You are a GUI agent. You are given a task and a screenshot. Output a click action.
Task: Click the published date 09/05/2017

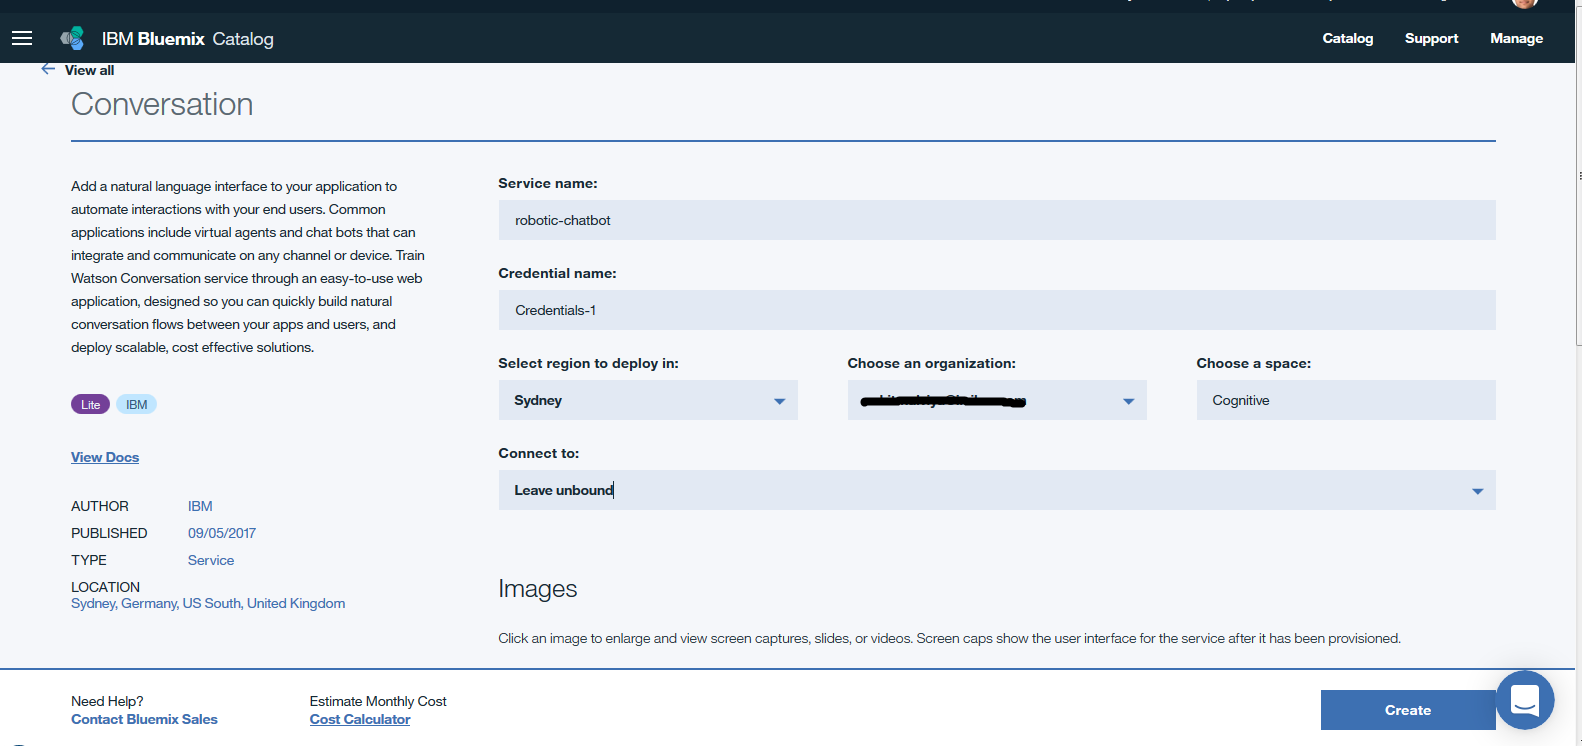click(x=222, y=533)
